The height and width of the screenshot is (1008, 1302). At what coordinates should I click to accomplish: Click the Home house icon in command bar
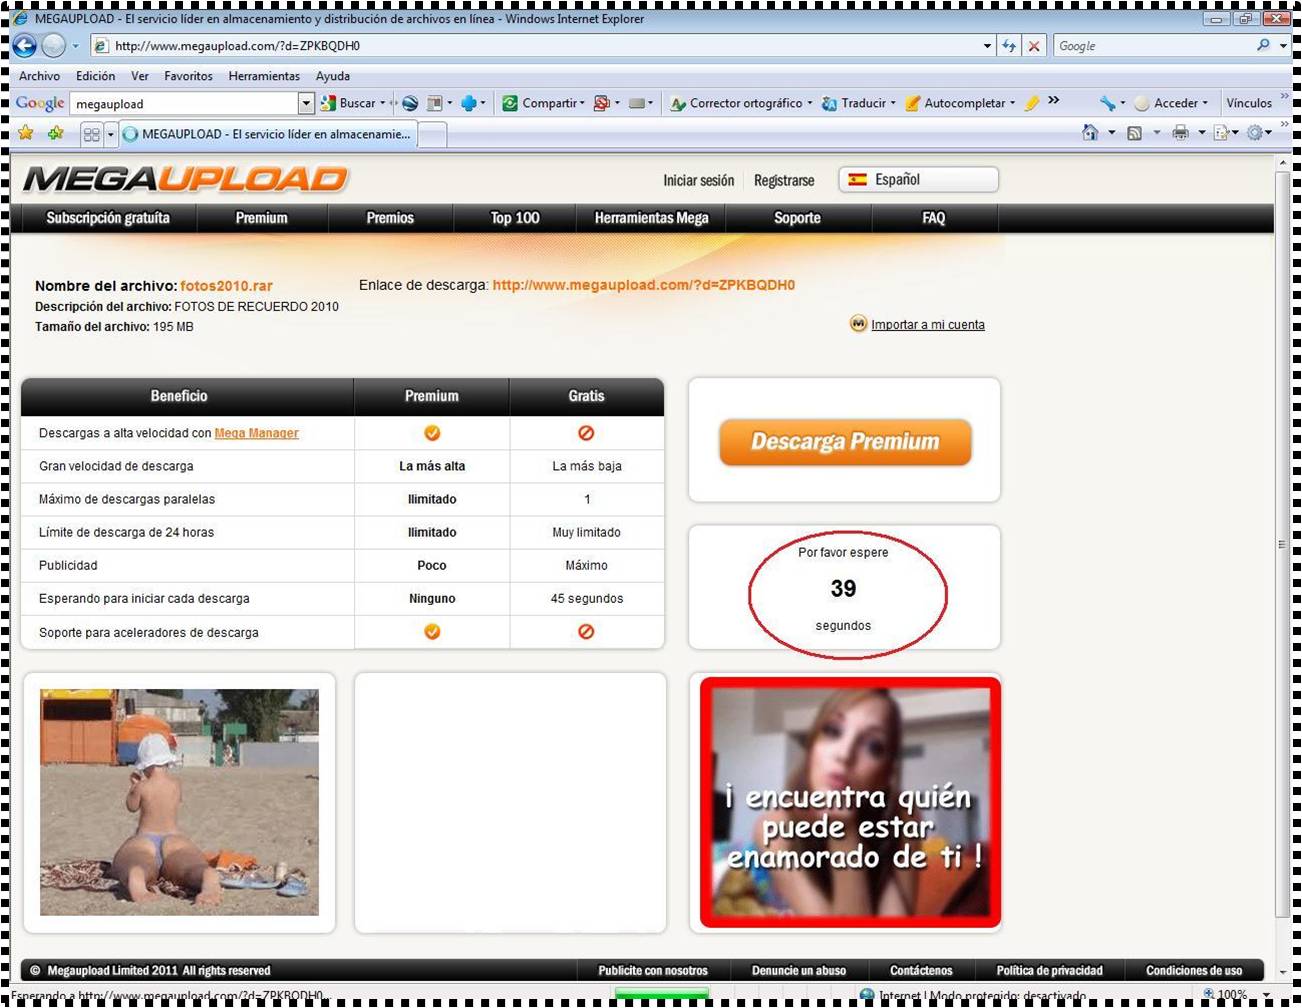click(1090, 132)
